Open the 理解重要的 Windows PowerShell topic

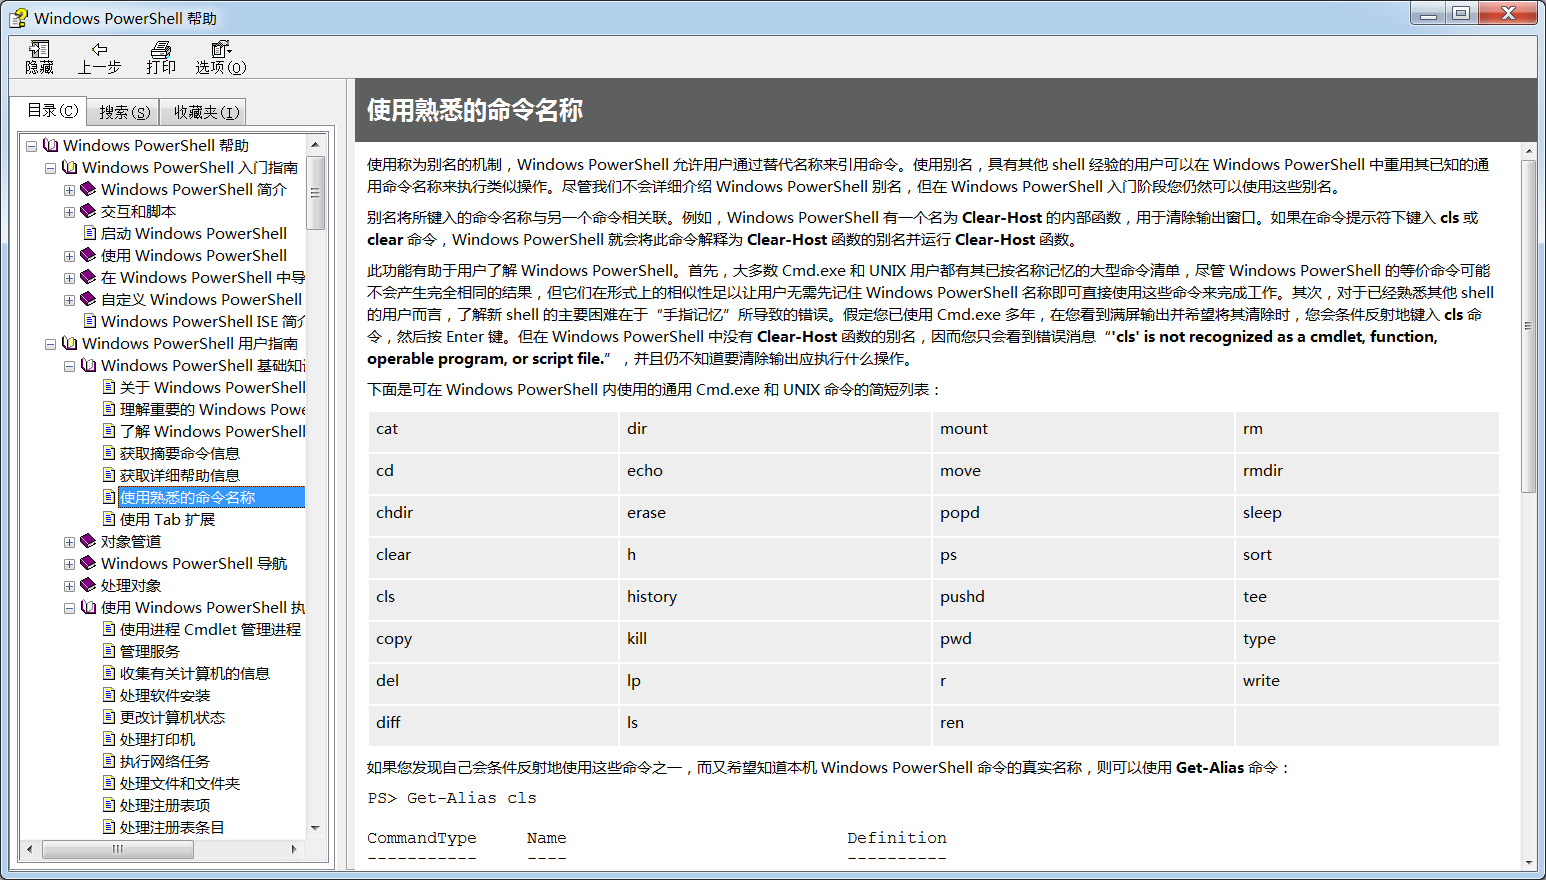coord(212,410)
